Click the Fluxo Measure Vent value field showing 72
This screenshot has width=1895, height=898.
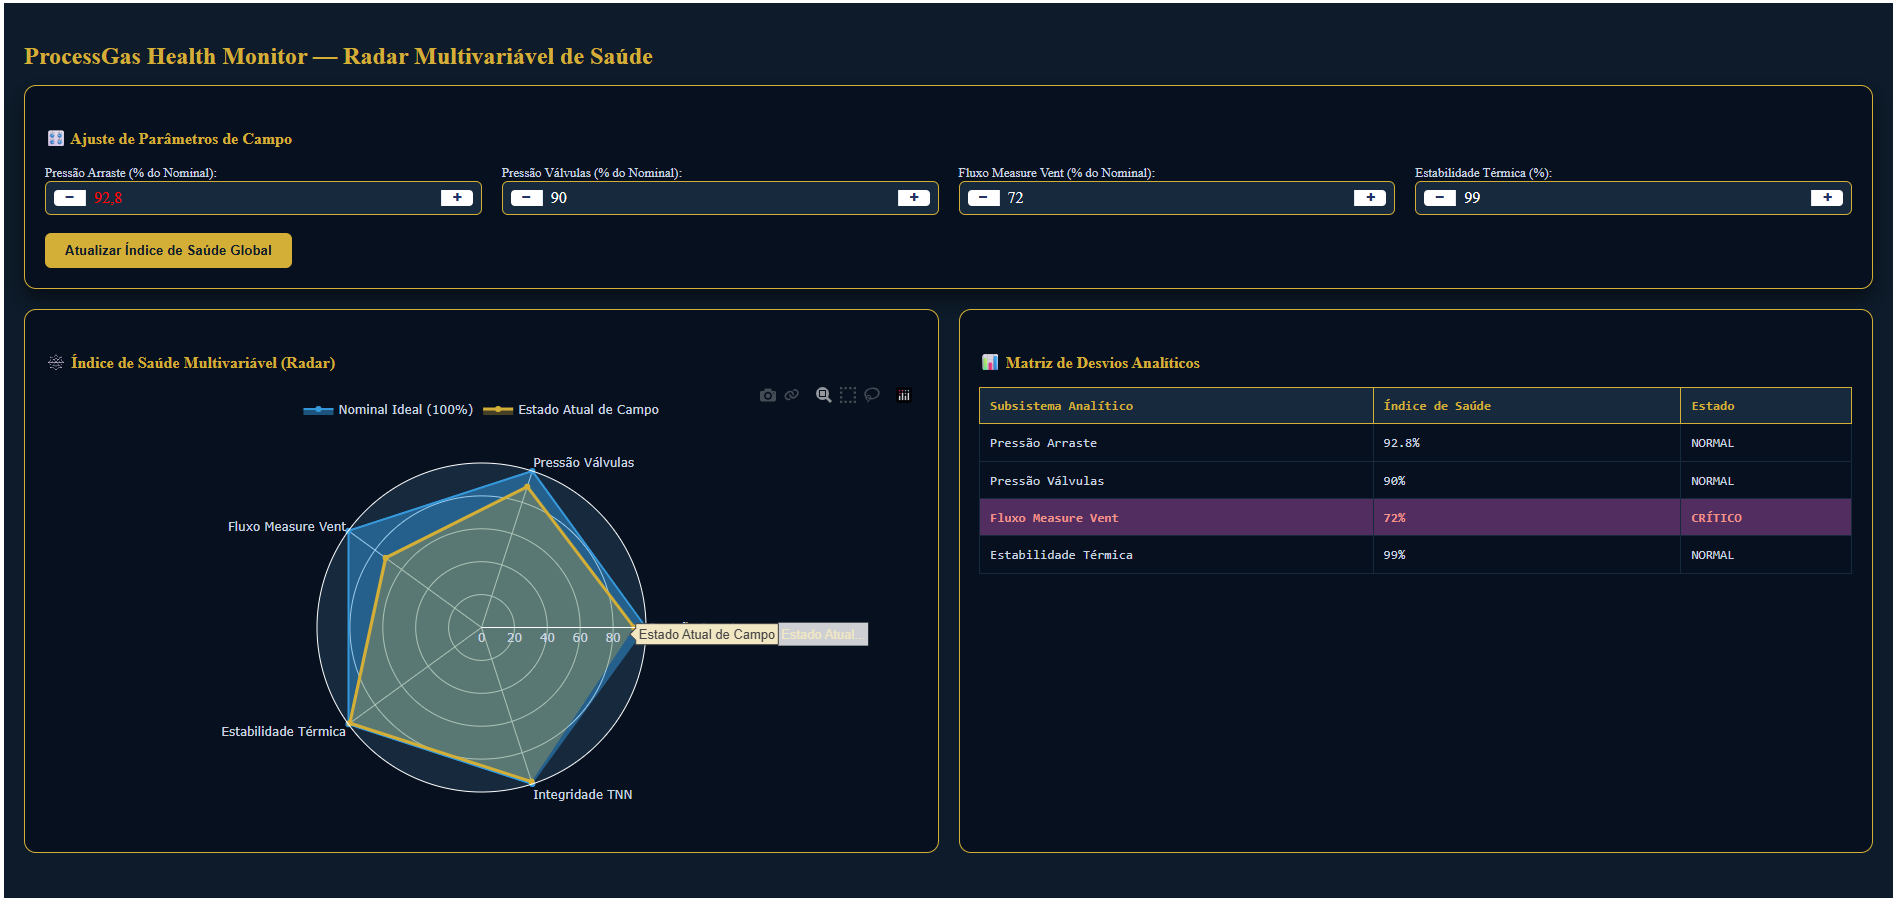(x=1177, y=198)
